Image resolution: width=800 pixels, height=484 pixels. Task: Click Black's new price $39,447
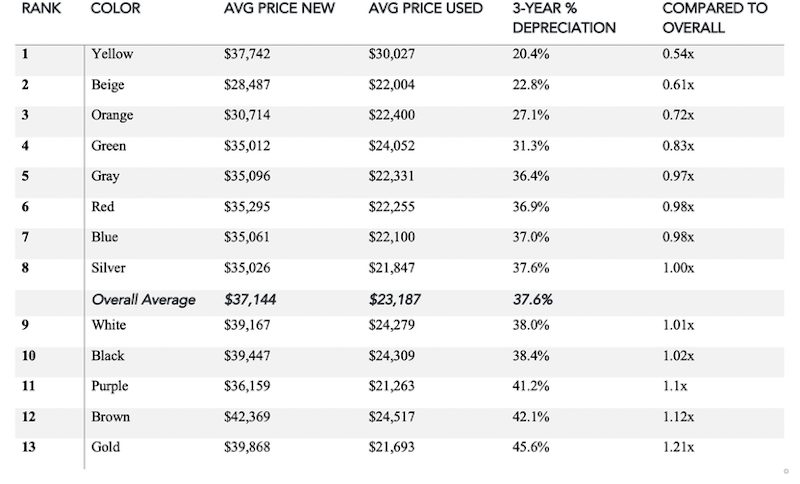[247, 356]
